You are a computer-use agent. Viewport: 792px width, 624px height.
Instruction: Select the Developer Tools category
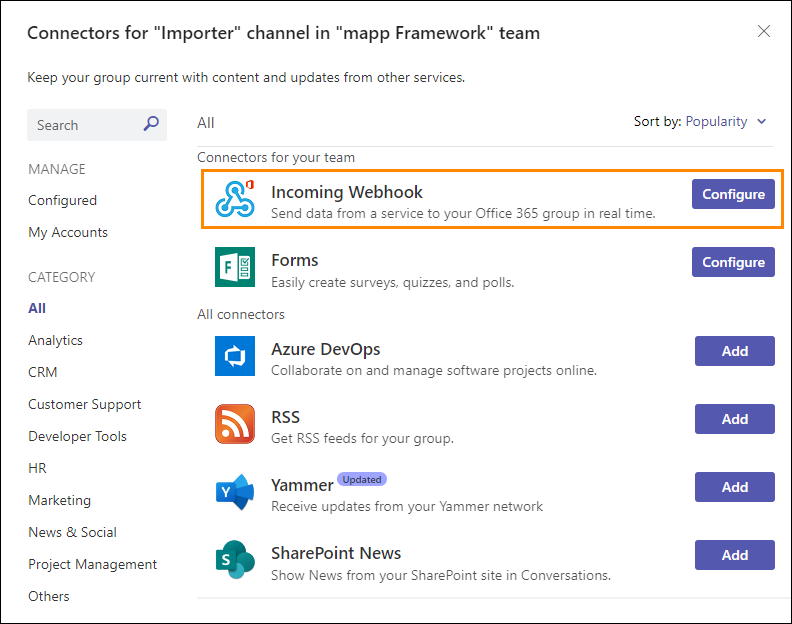click(x=77, y=436)
